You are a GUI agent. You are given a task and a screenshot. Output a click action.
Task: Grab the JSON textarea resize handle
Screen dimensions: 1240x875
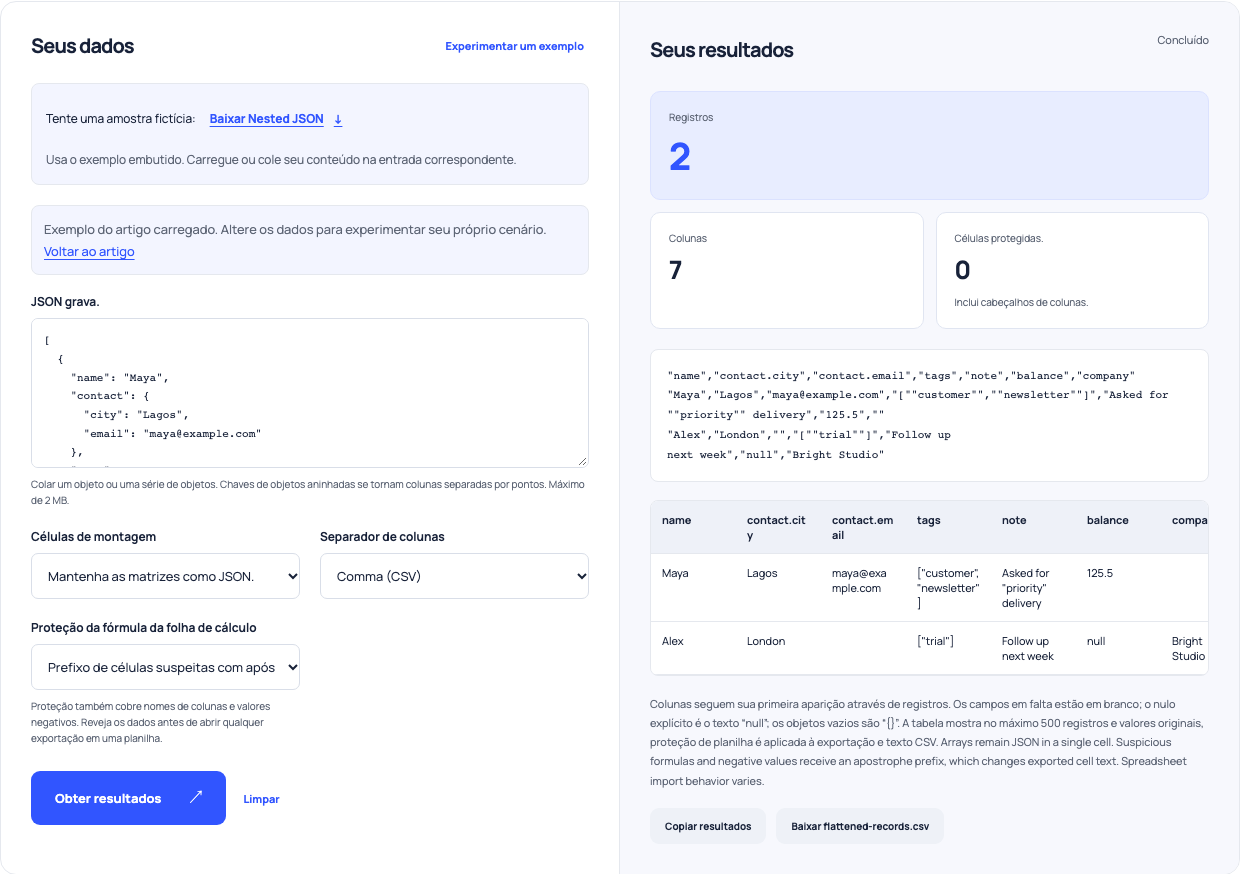(x=582, y=460)
